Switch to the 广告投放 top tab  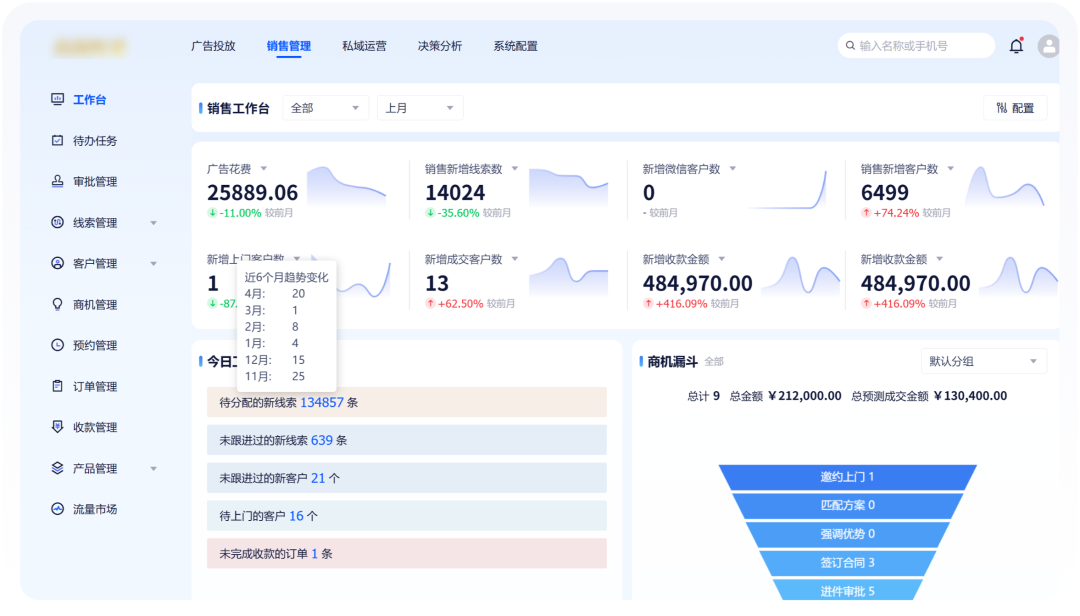tap(213, 46)
